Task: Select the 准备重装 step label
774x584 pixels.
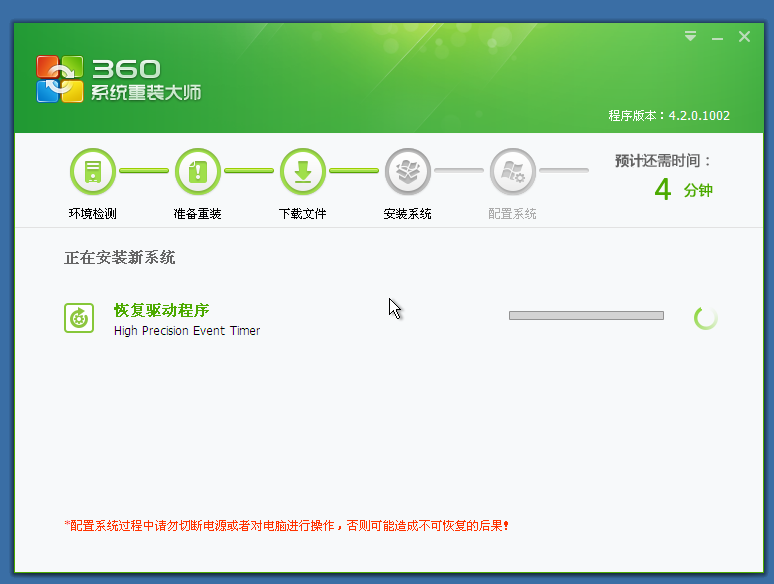Action: 197,214
